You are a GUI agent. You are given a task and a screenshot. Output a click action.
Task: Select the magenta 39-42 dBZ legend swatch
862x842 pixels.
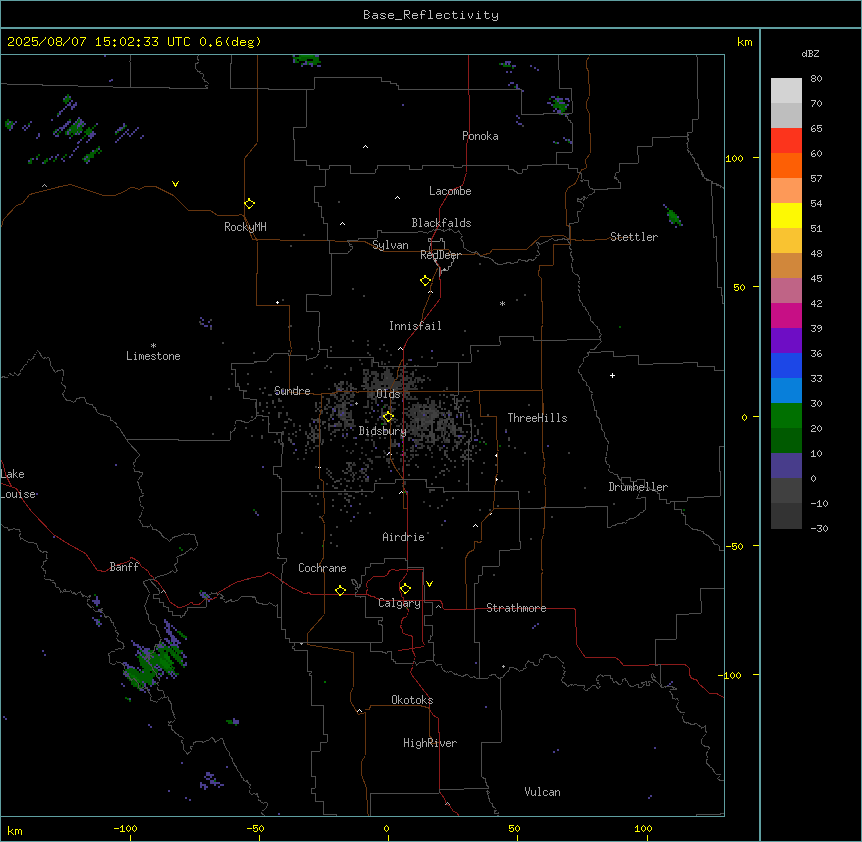[786, 315]
